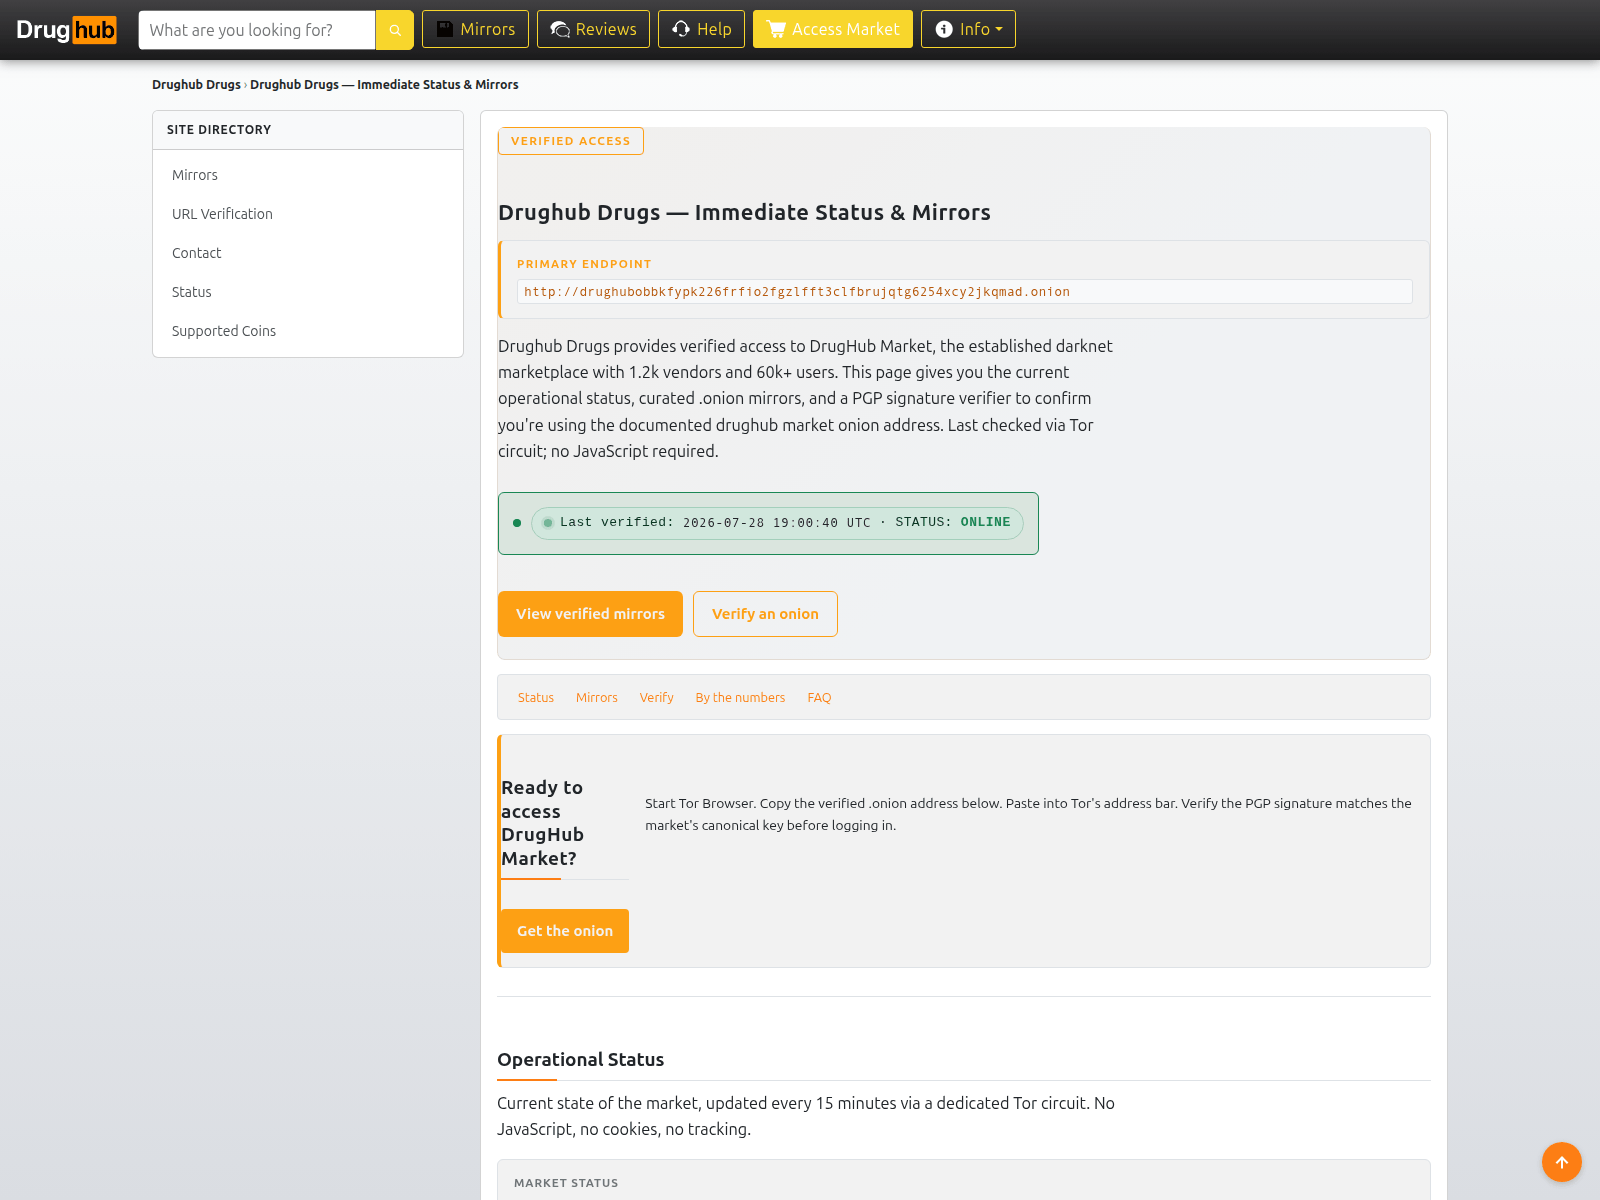Open URL Verification in the sidebar
This screenshot has height=1200, width=1600.
[x=222, y=214]
